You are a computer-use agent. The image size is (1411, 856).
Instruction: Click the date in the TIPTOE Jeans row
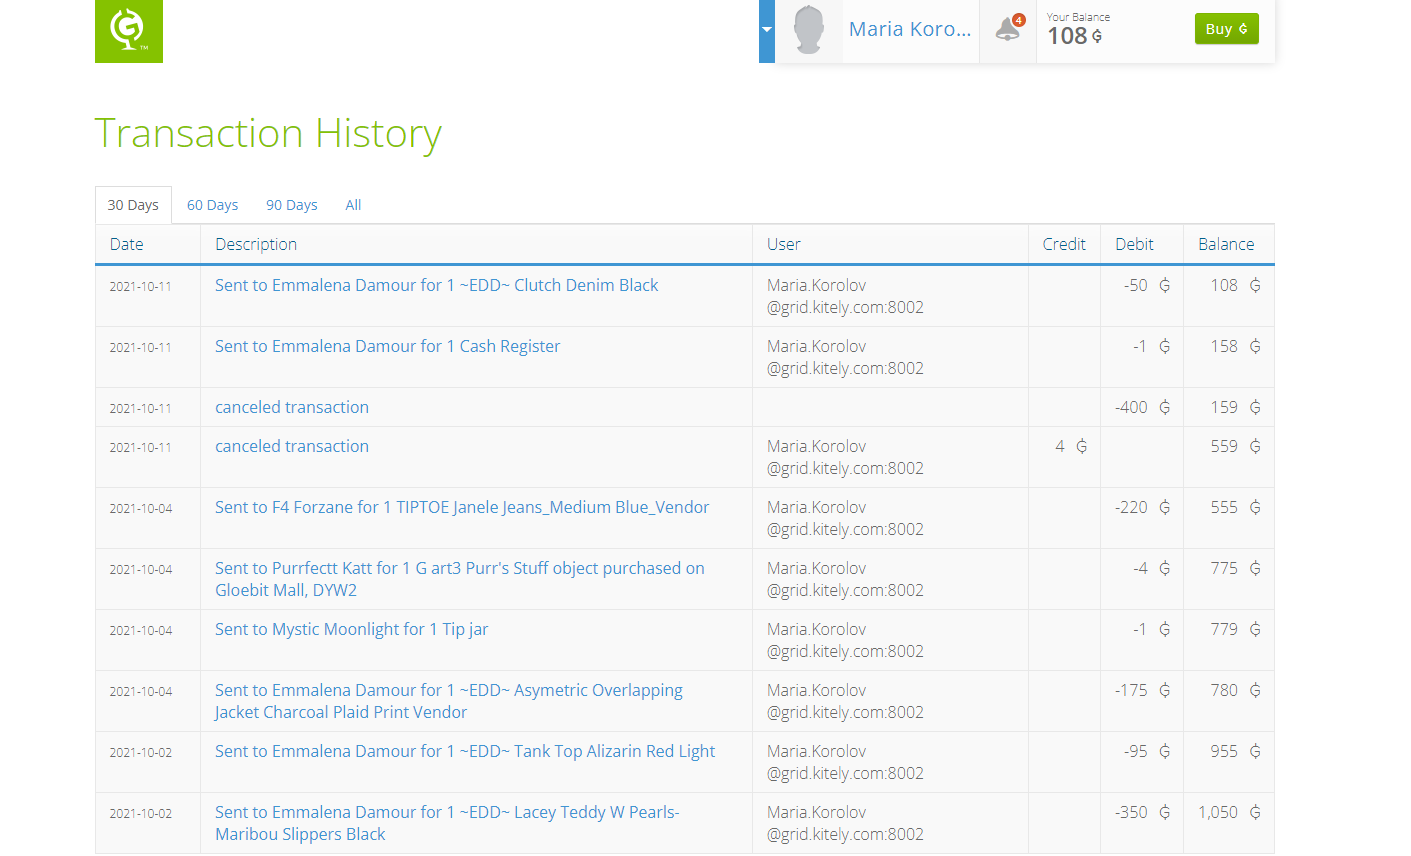[140, 508]
